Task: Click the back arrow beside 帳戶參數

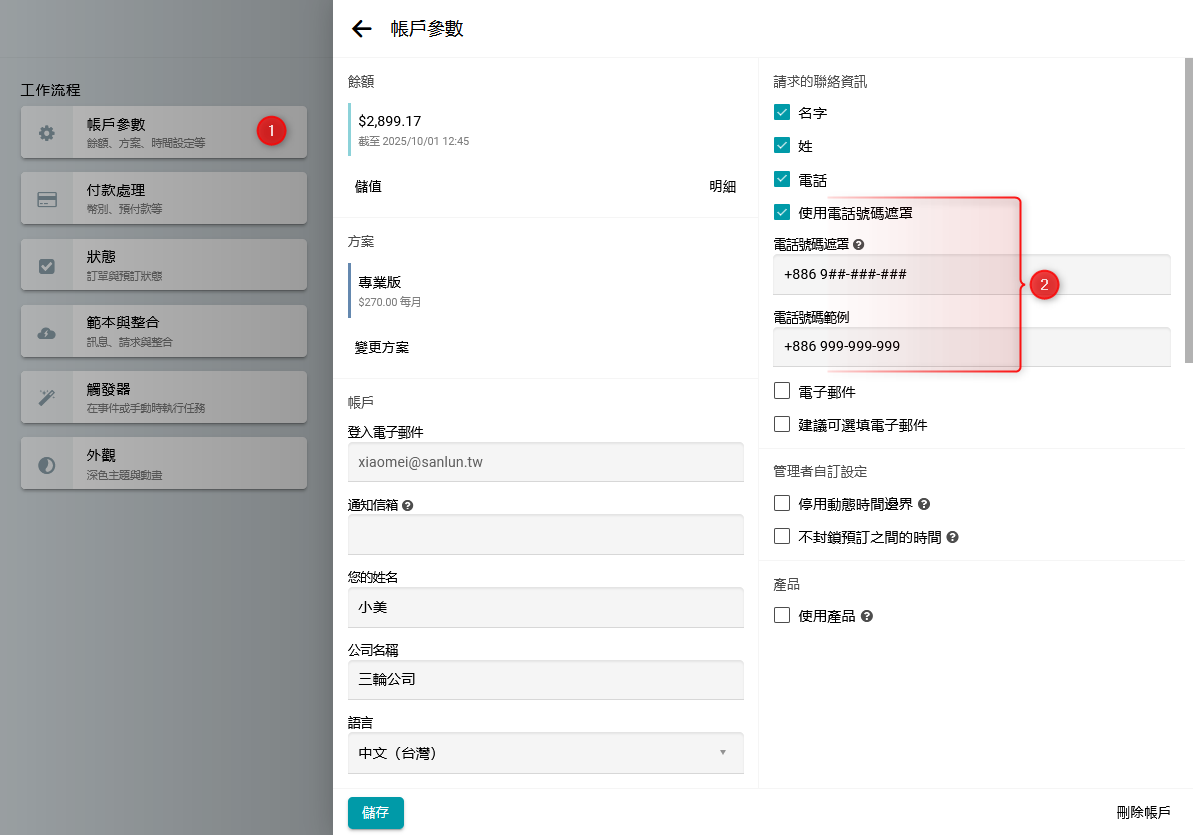Action: coord(362,29)
